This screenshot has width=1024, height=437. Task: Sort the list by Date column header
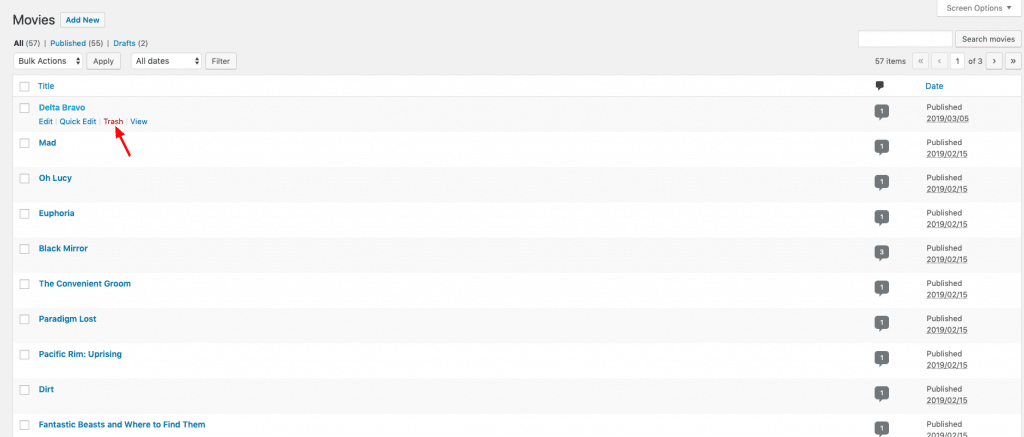point(934,86)
